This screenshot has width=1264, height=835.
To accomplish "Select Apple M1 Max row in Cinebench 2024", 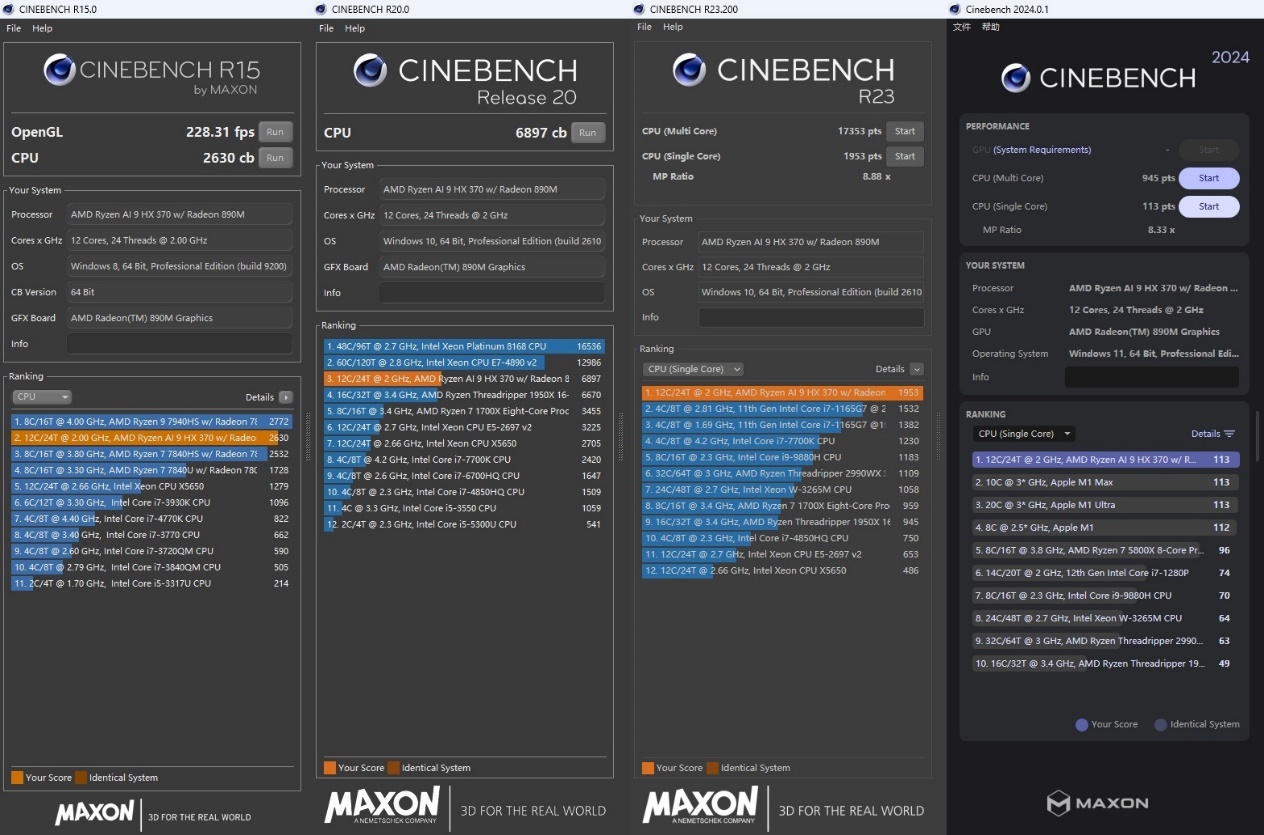I will (x=1106, y=482).
